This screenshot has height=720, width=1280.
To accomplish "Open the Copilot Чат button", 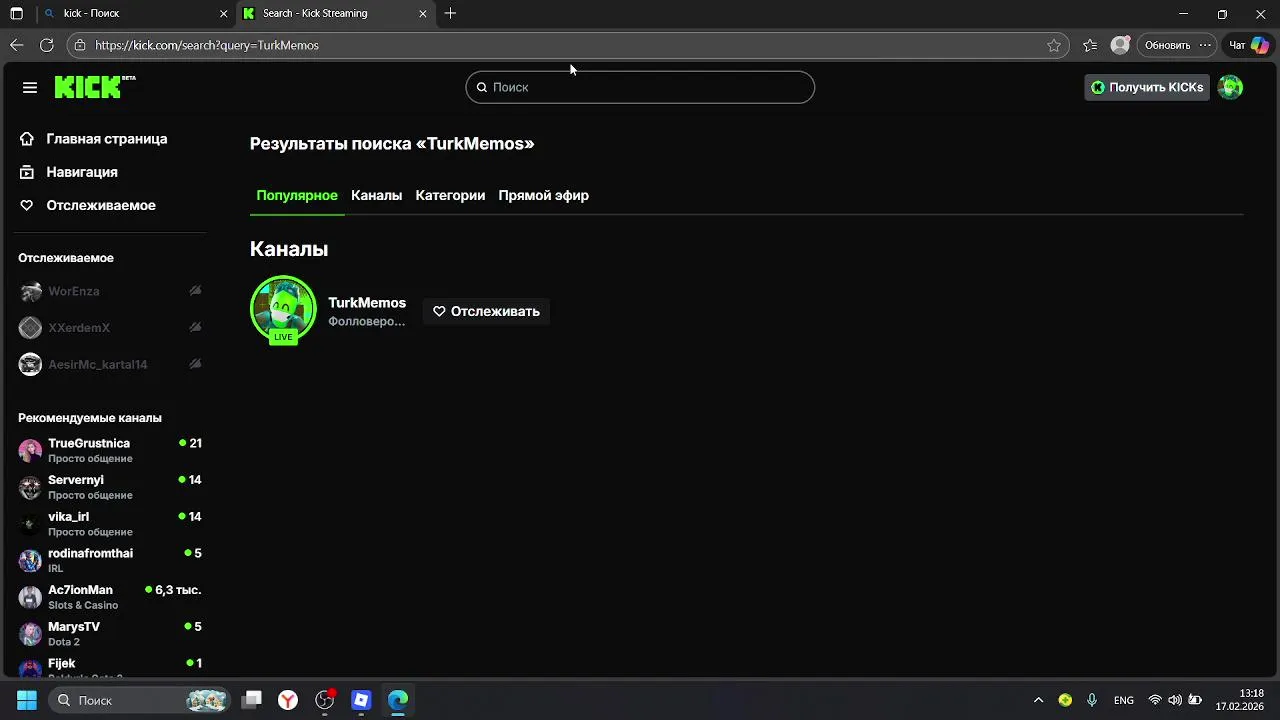I will [1248, 45].
